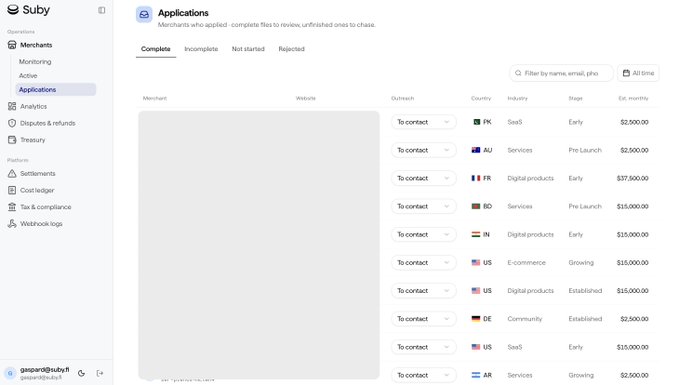Go to Cost ledger page
The height and width of the screenshot is (385, 679).
[37, 190]
